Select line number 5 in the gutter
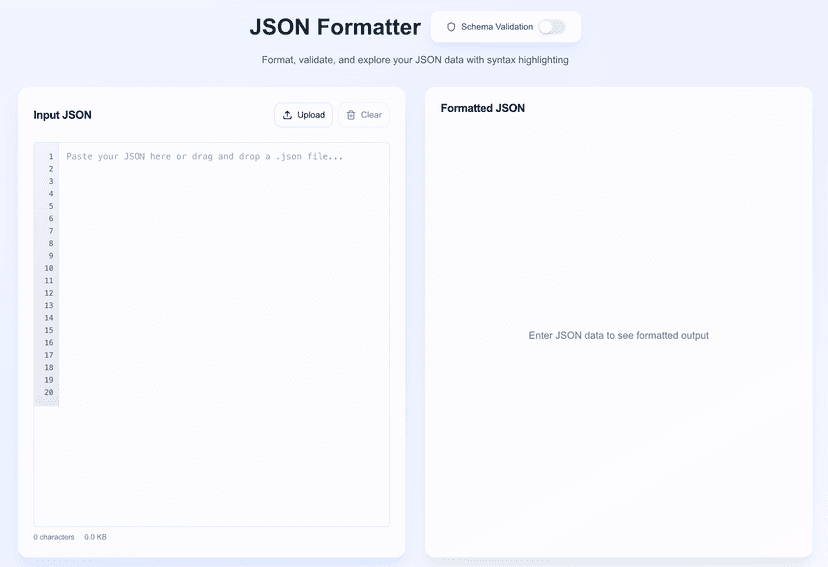 tap(50, 206)
